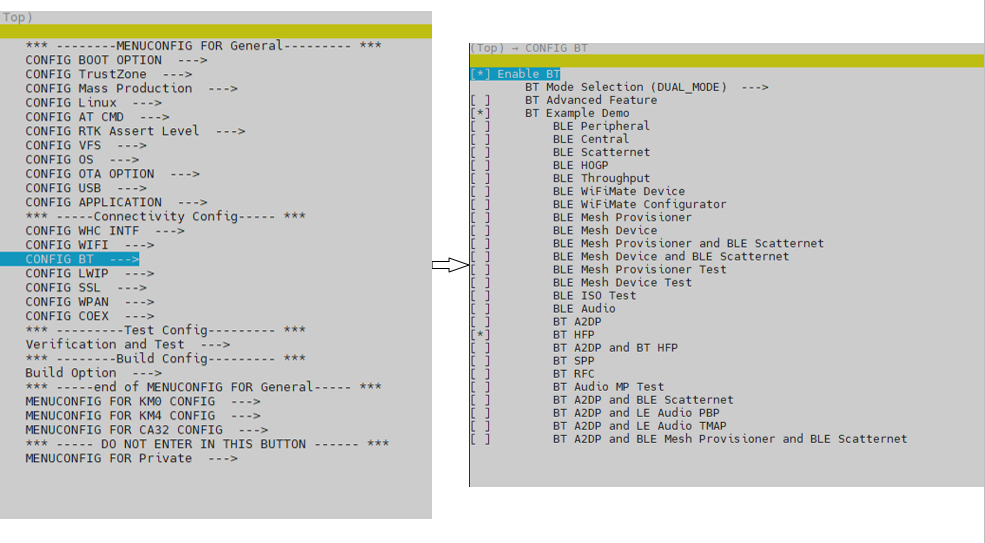Click the arrow between the two panels
The height and width of the screenshot is (543, 985).
coord(450,265)
